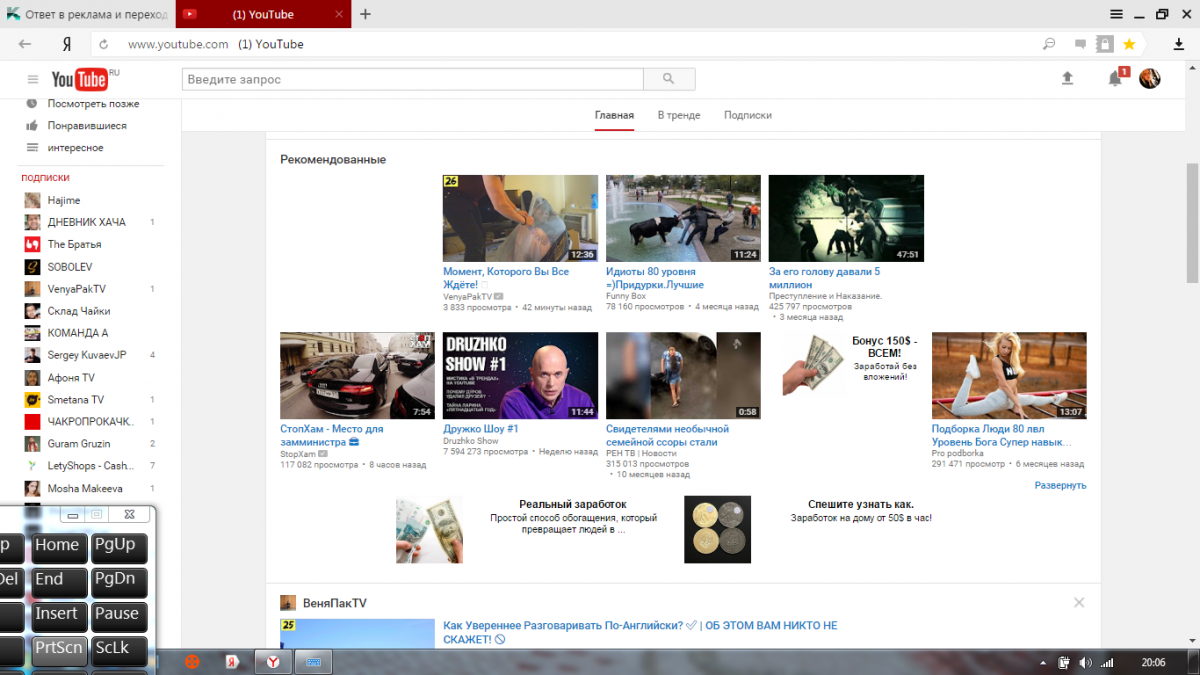Click the Yandex browser taskbar icon

click(x=271, y=662)
